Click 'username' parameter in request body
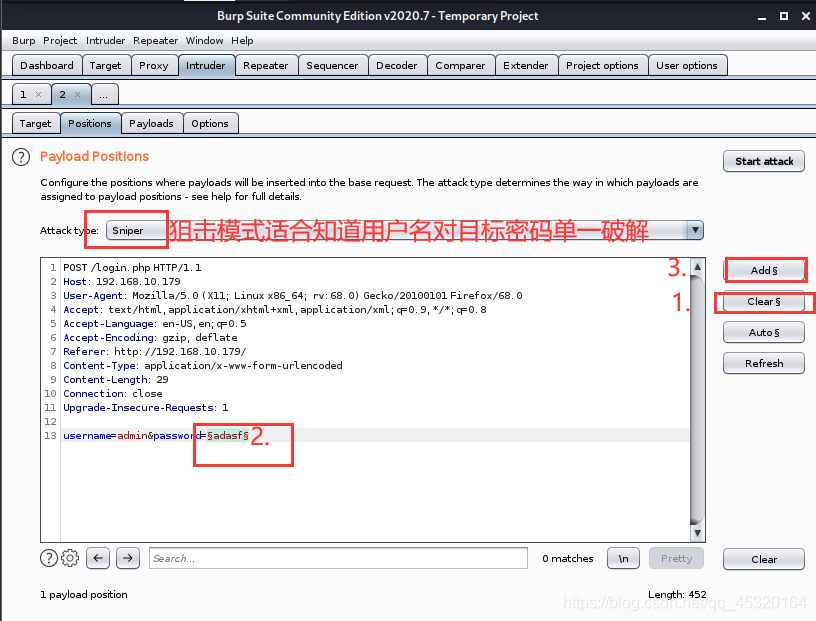The image size is (816, 621). (87, 435)
